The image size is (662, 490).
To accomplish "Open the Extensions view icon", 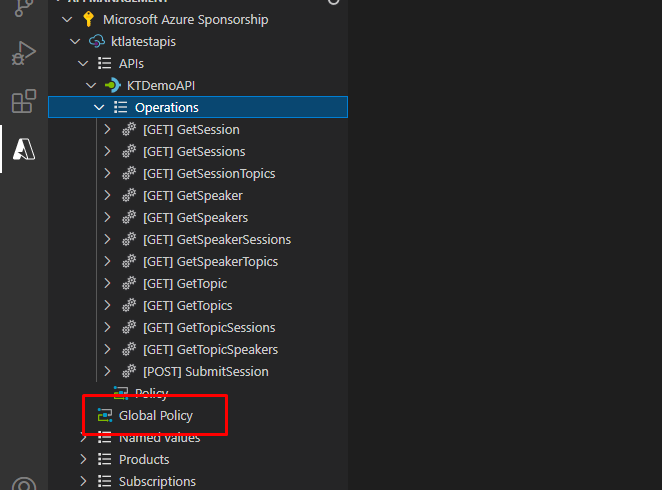I will [23, 101].
